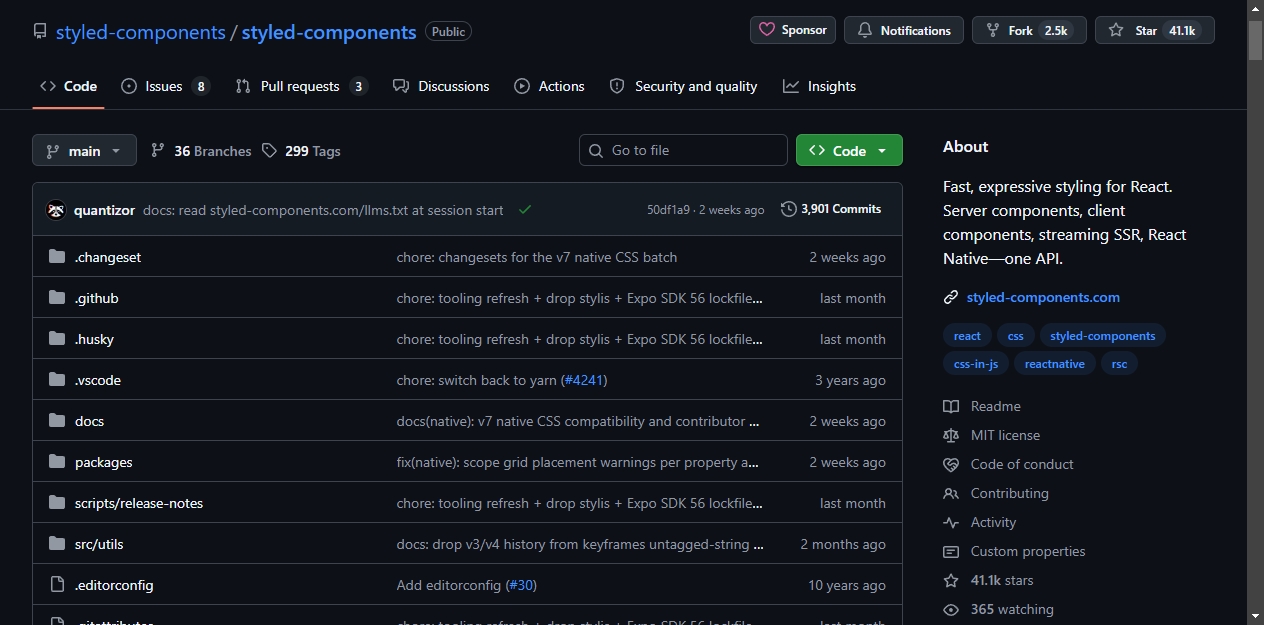
Task: Click the repository book icon beside styled-components
Action: click(40, 32)
